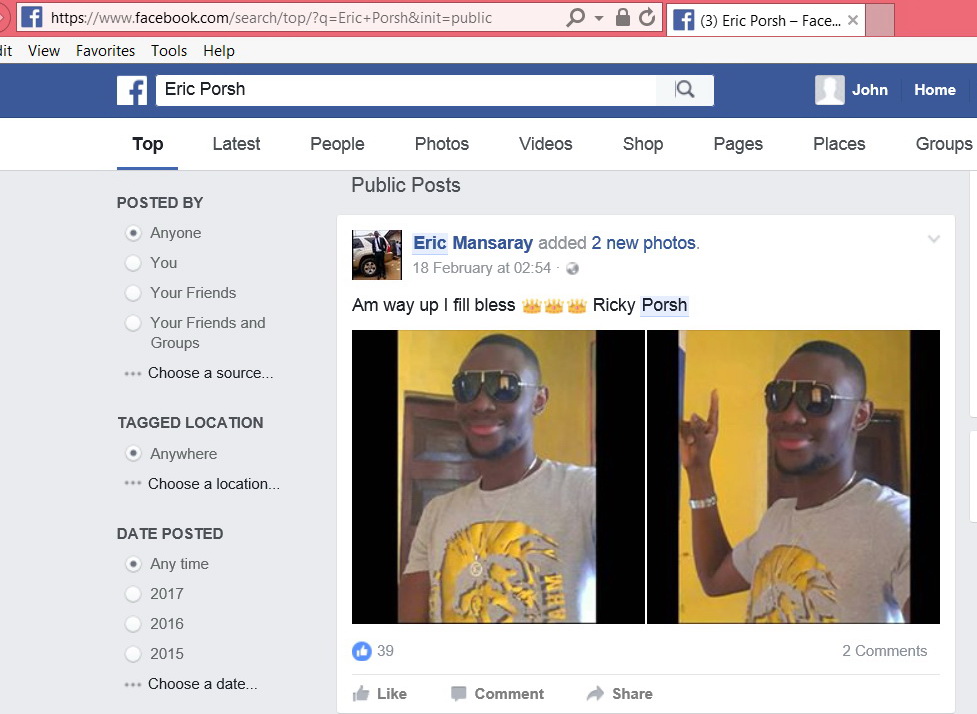Viewport: 977px width, 714px height.
Task: Click the browser refresh arrow icon
Action: click(647, 17)
